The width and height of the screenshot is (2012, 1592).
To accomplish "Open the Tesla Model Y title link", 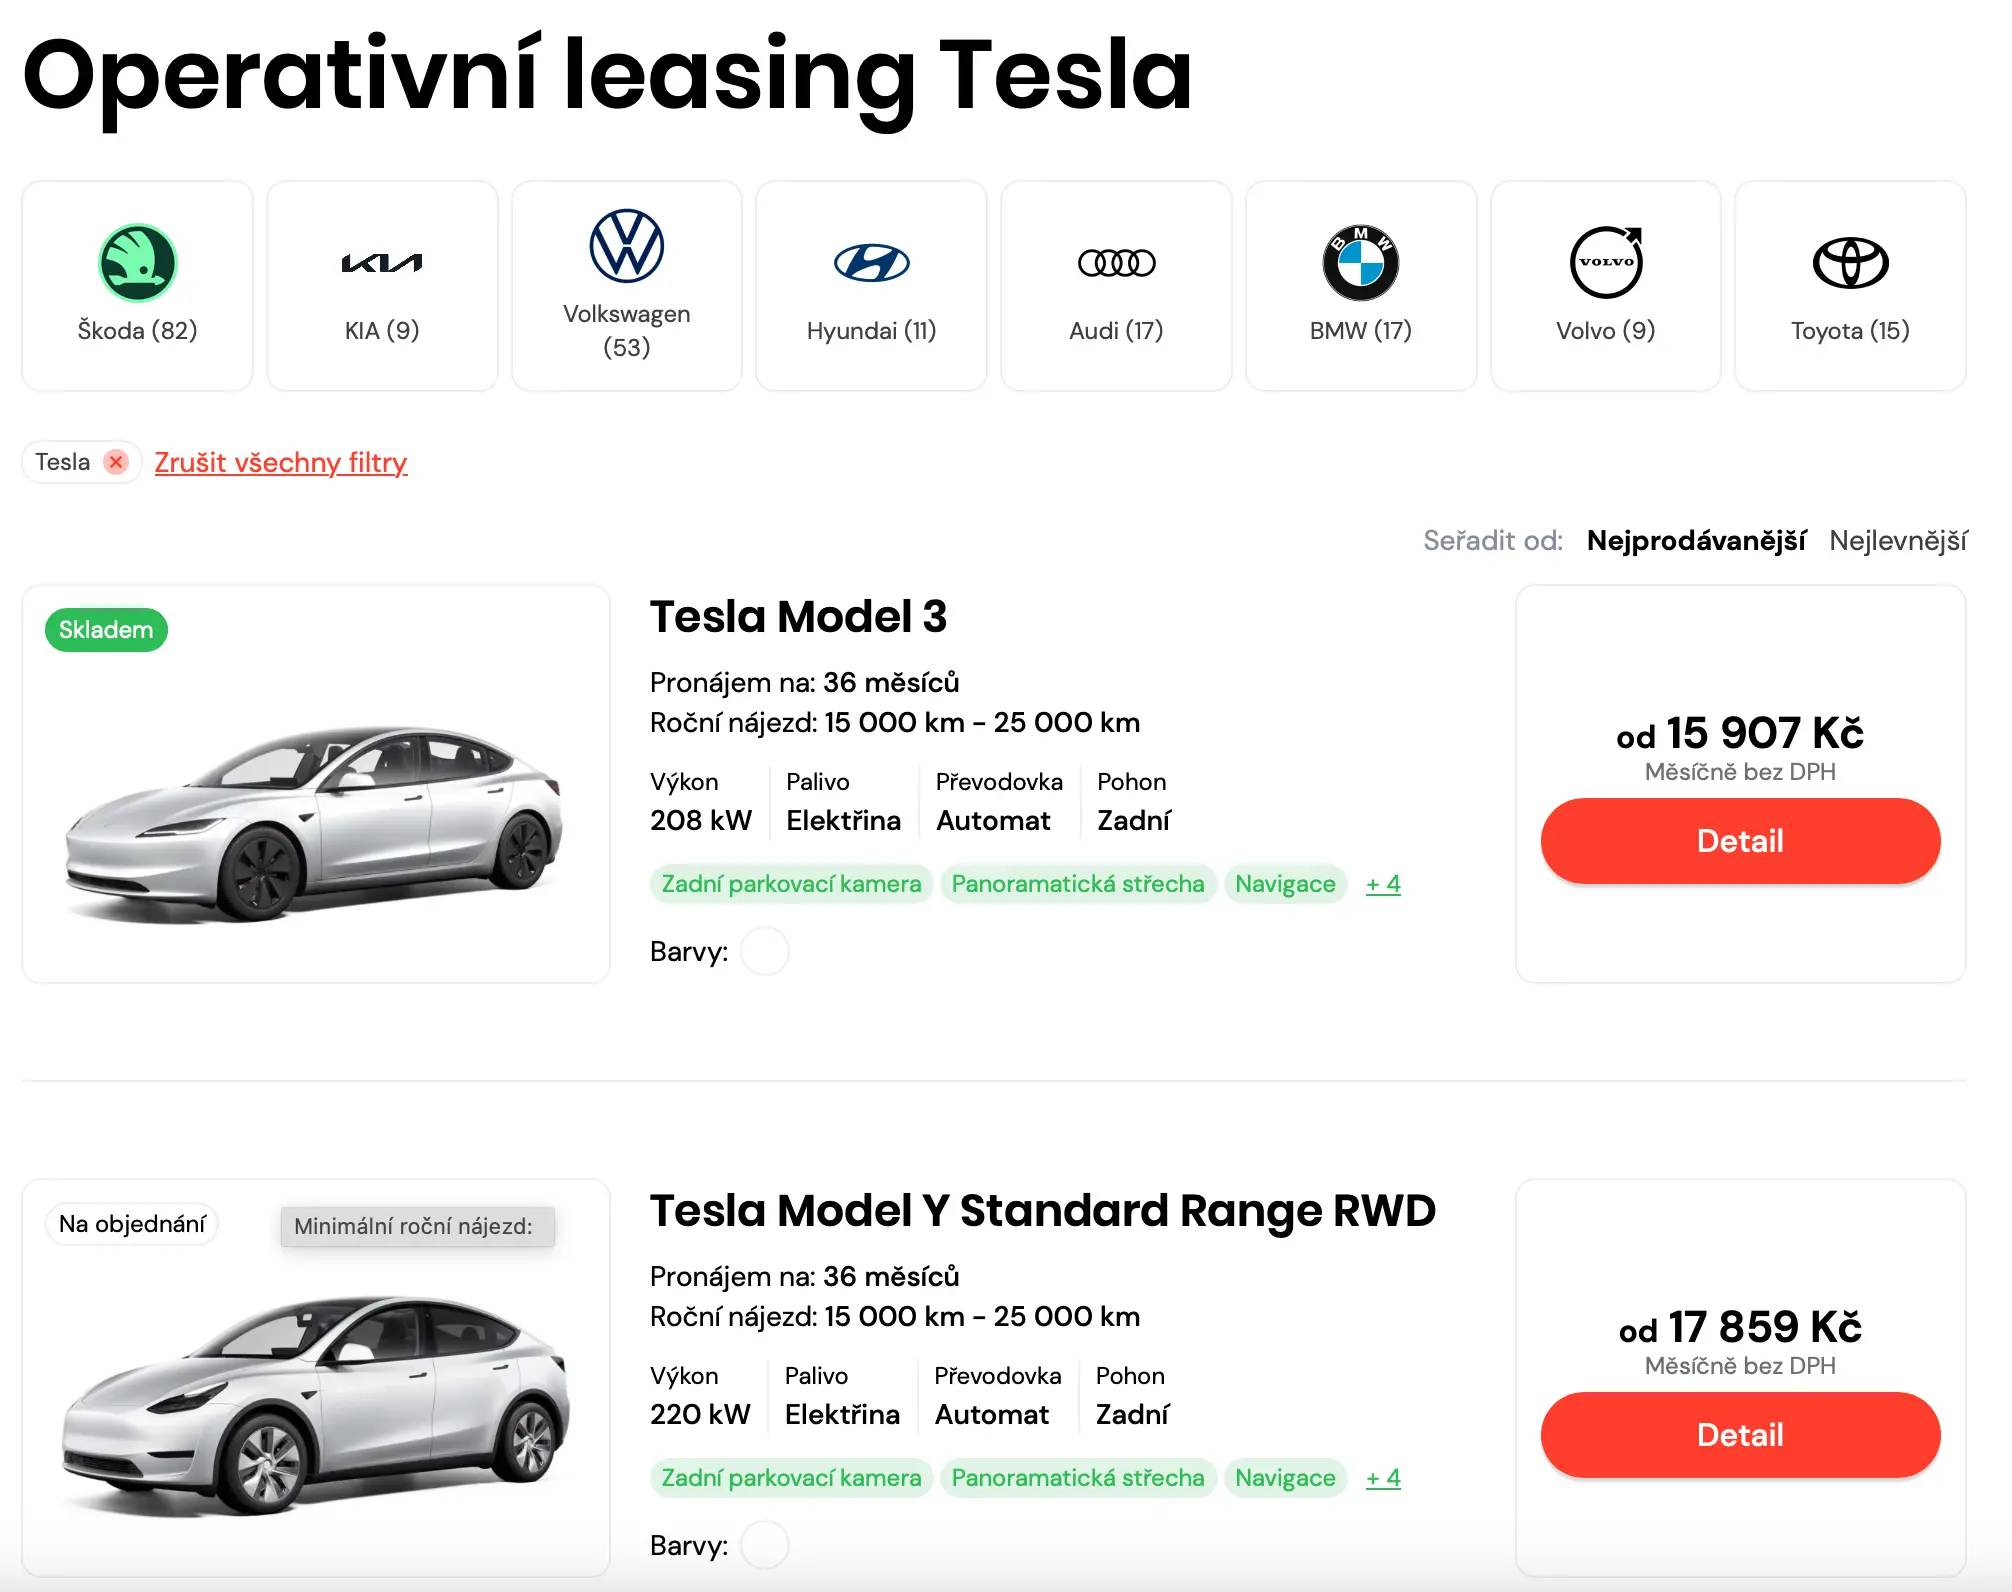I will [x=1042, y=1211].
